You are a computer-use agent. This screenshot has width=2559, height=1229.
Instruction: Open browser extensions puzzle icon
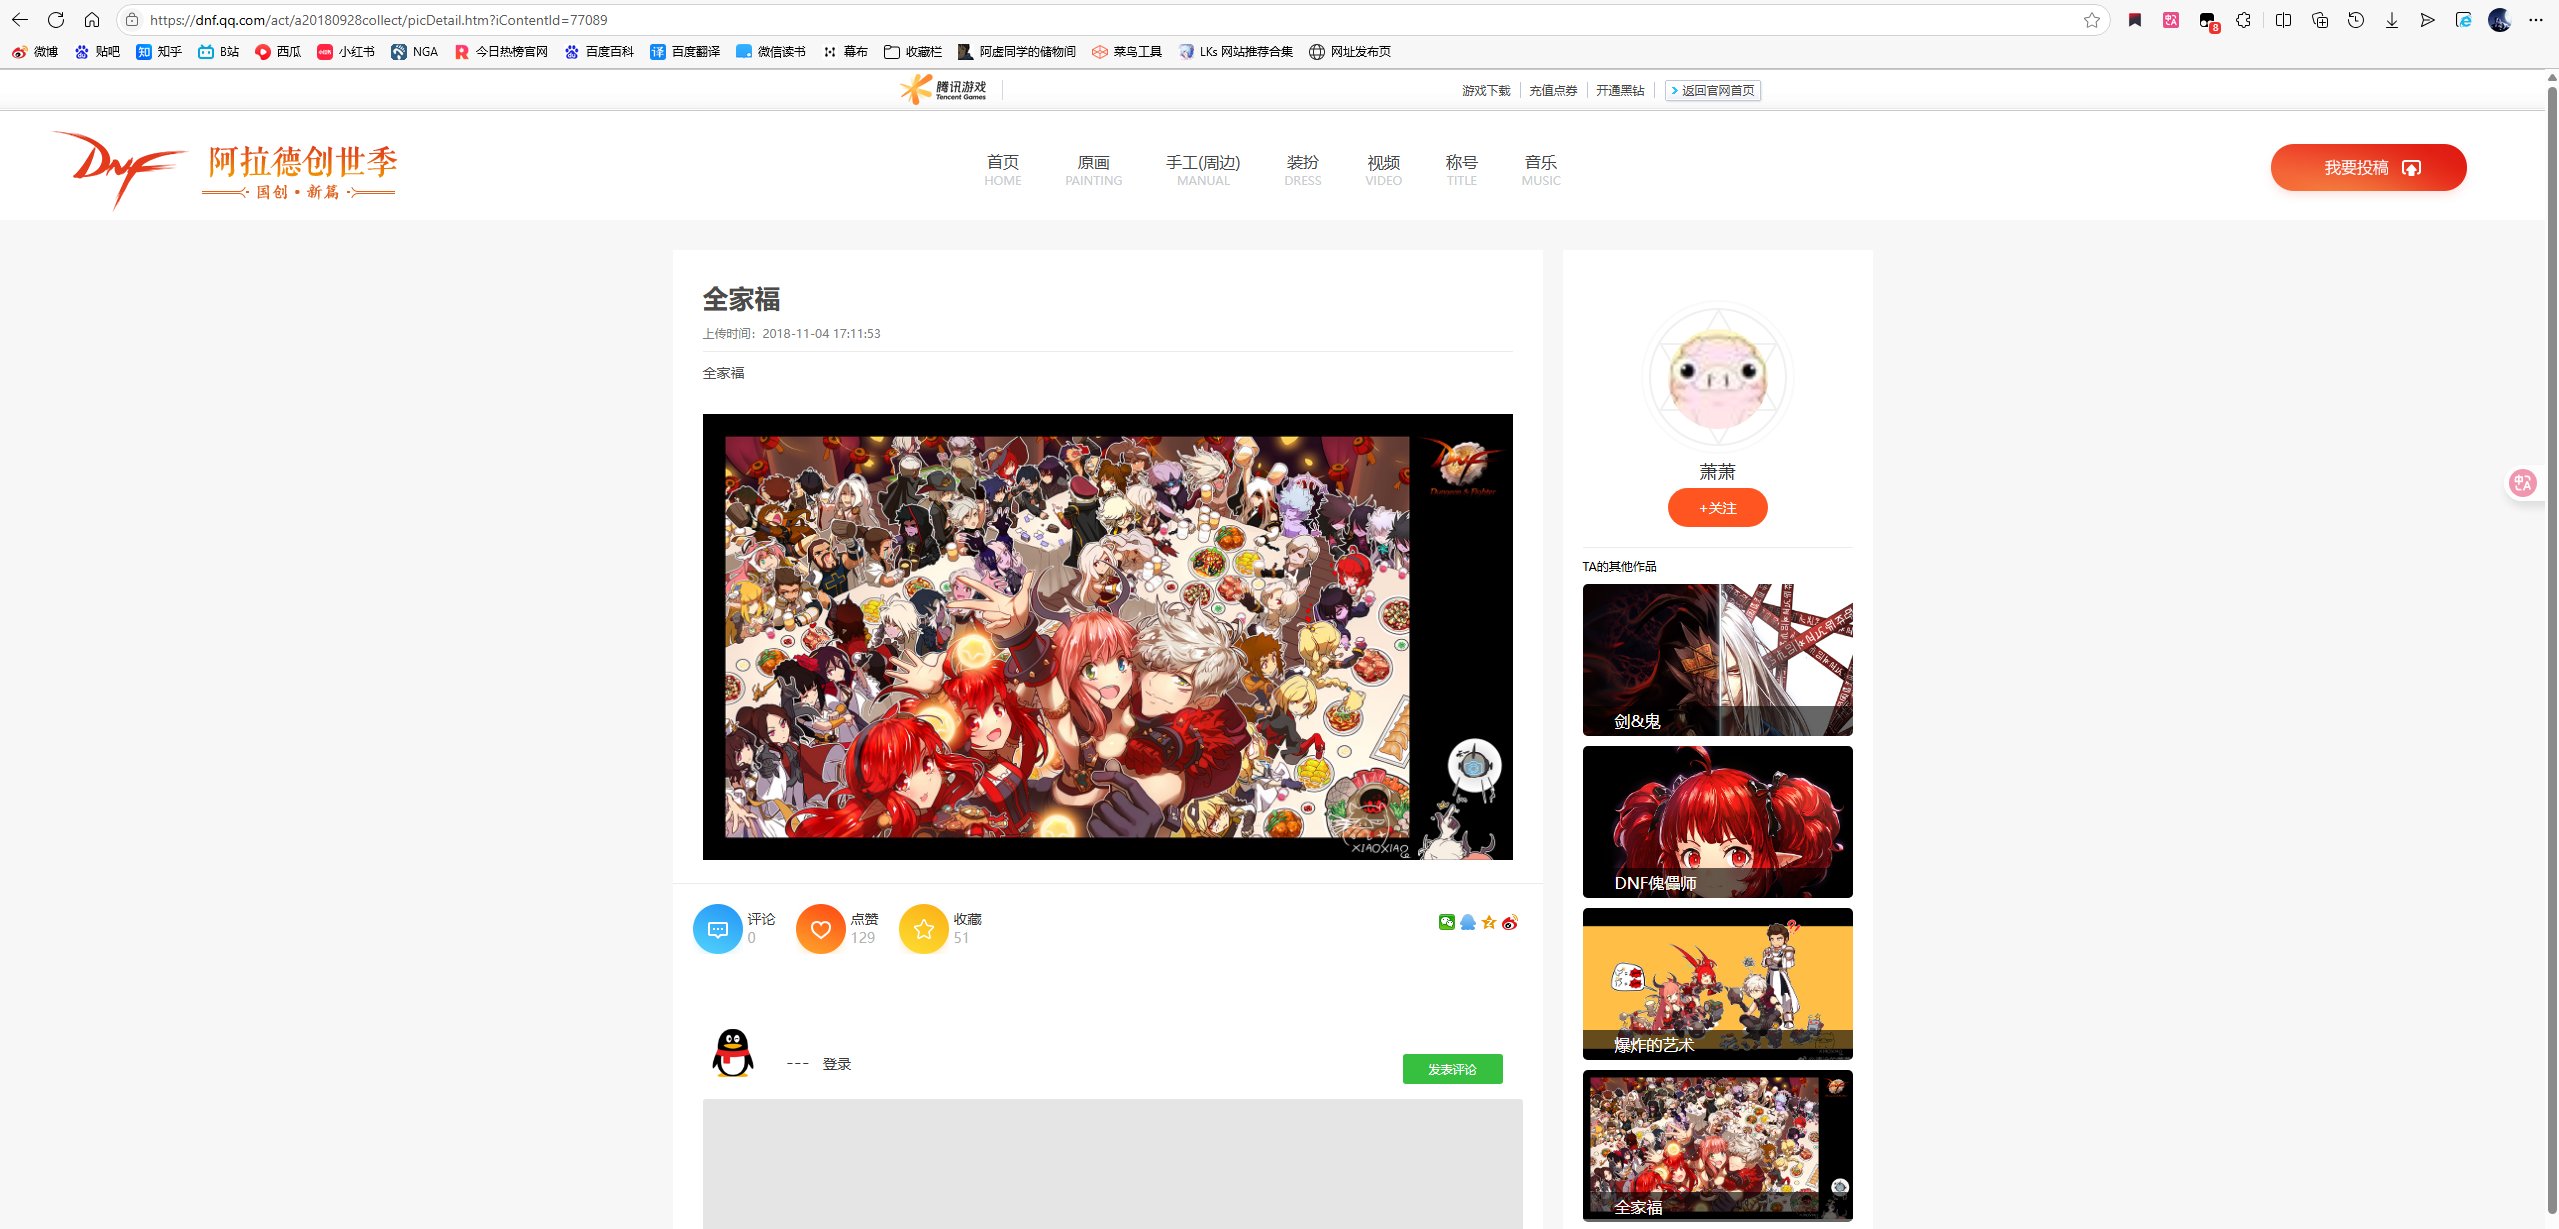coord(2244,20)
